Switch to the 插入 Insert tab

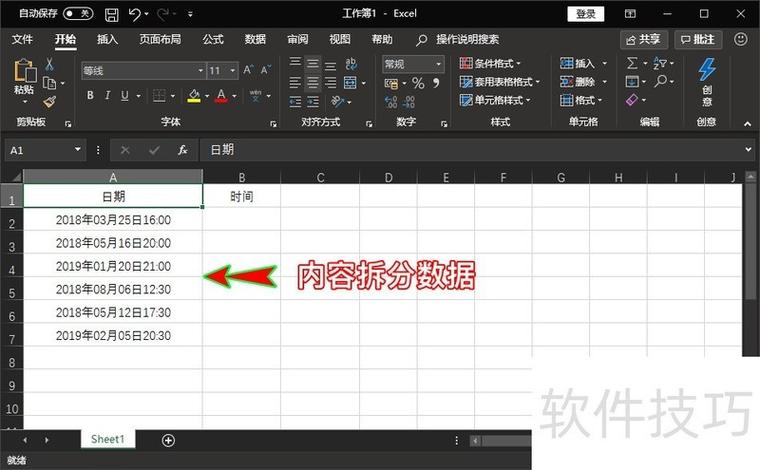[108, 39]
